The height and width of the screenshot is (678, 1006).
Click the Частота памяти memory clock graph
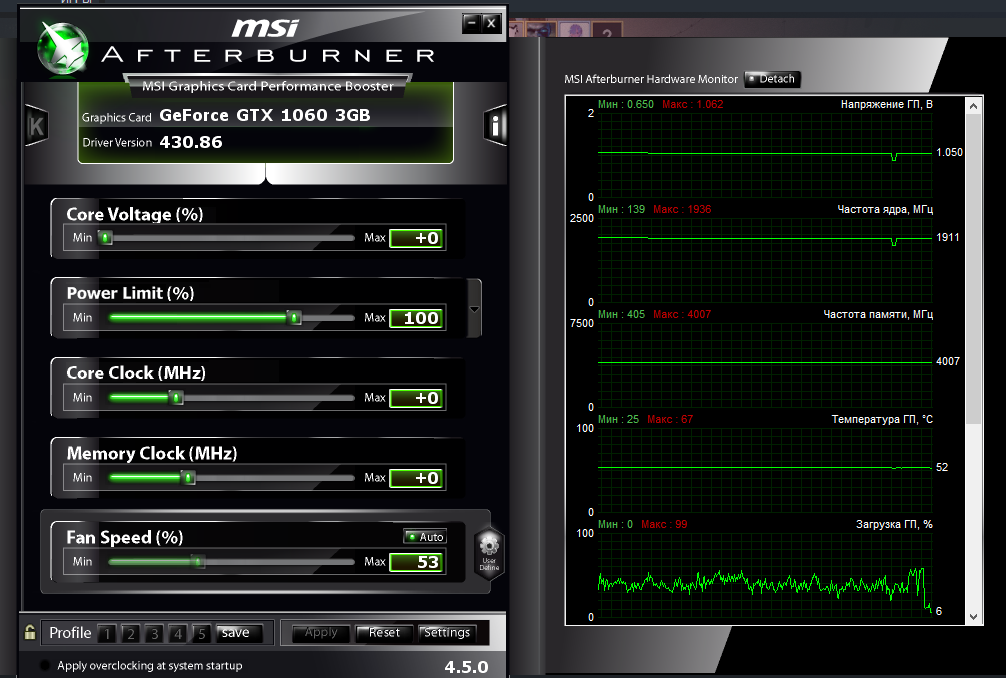point(765,366)
